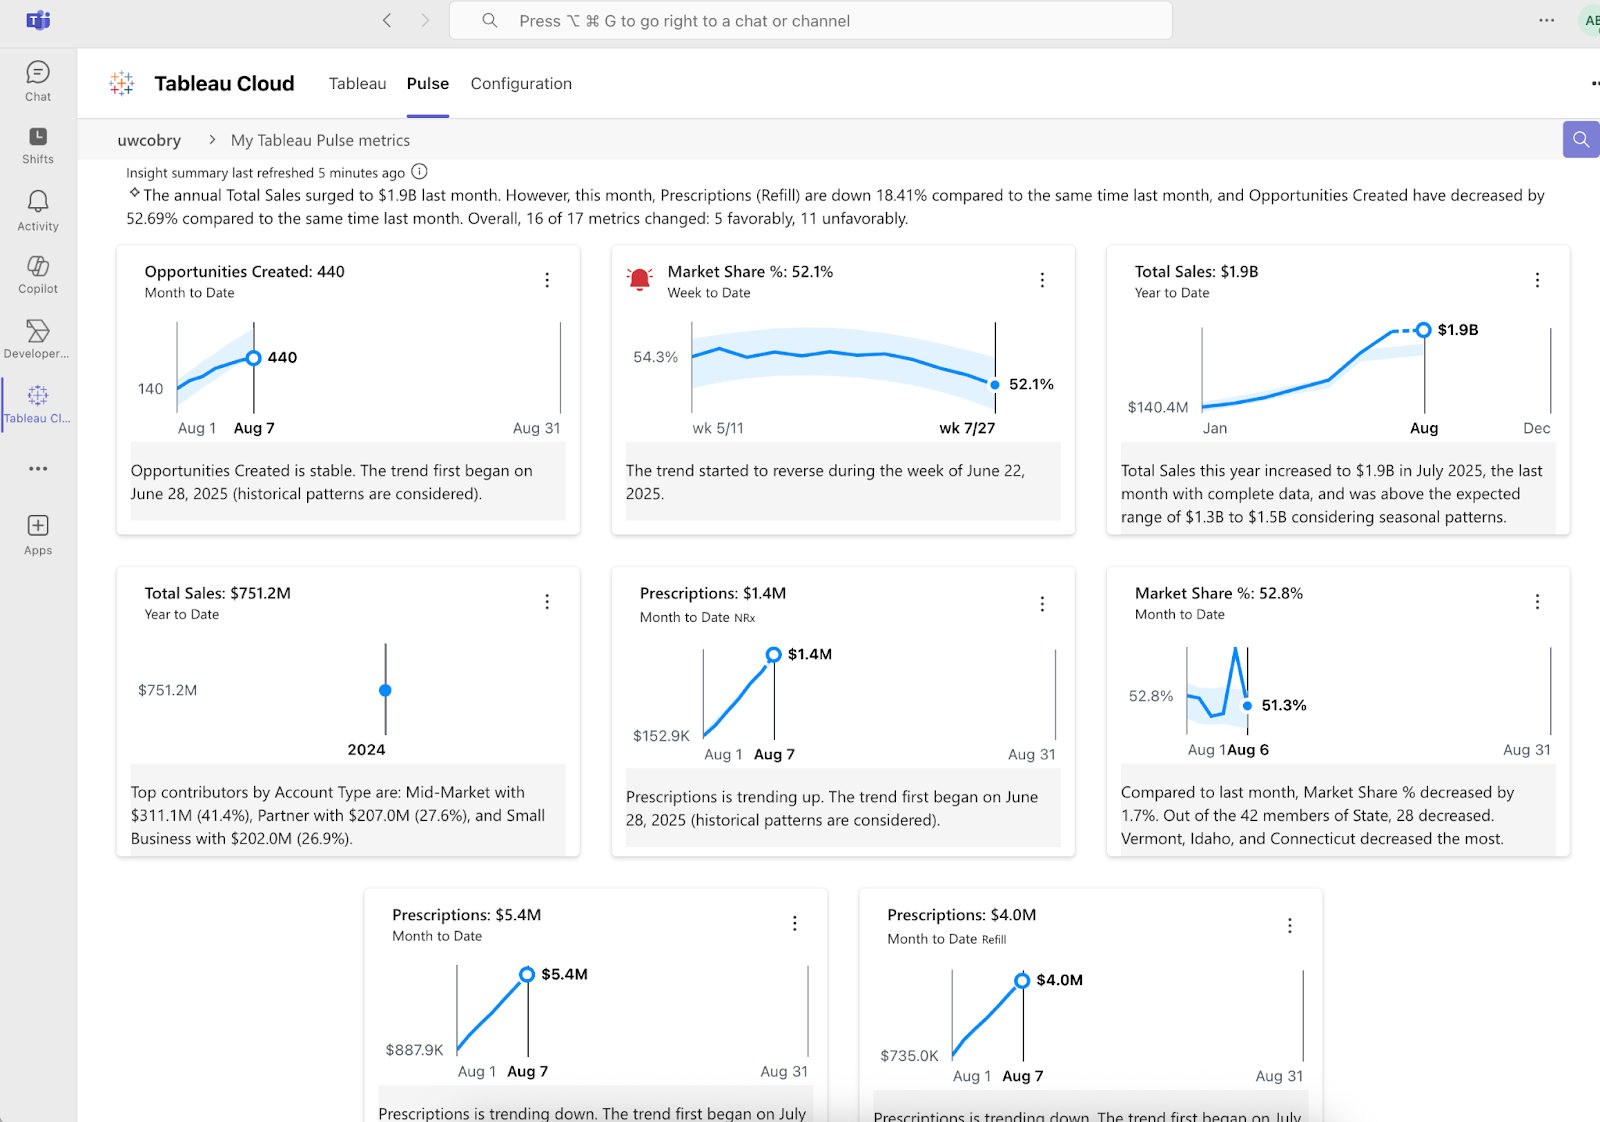Click the blue search icon near the breadcrumb
Viewport: 1600px width, 1122px height.
click(x=1580, y=140)
